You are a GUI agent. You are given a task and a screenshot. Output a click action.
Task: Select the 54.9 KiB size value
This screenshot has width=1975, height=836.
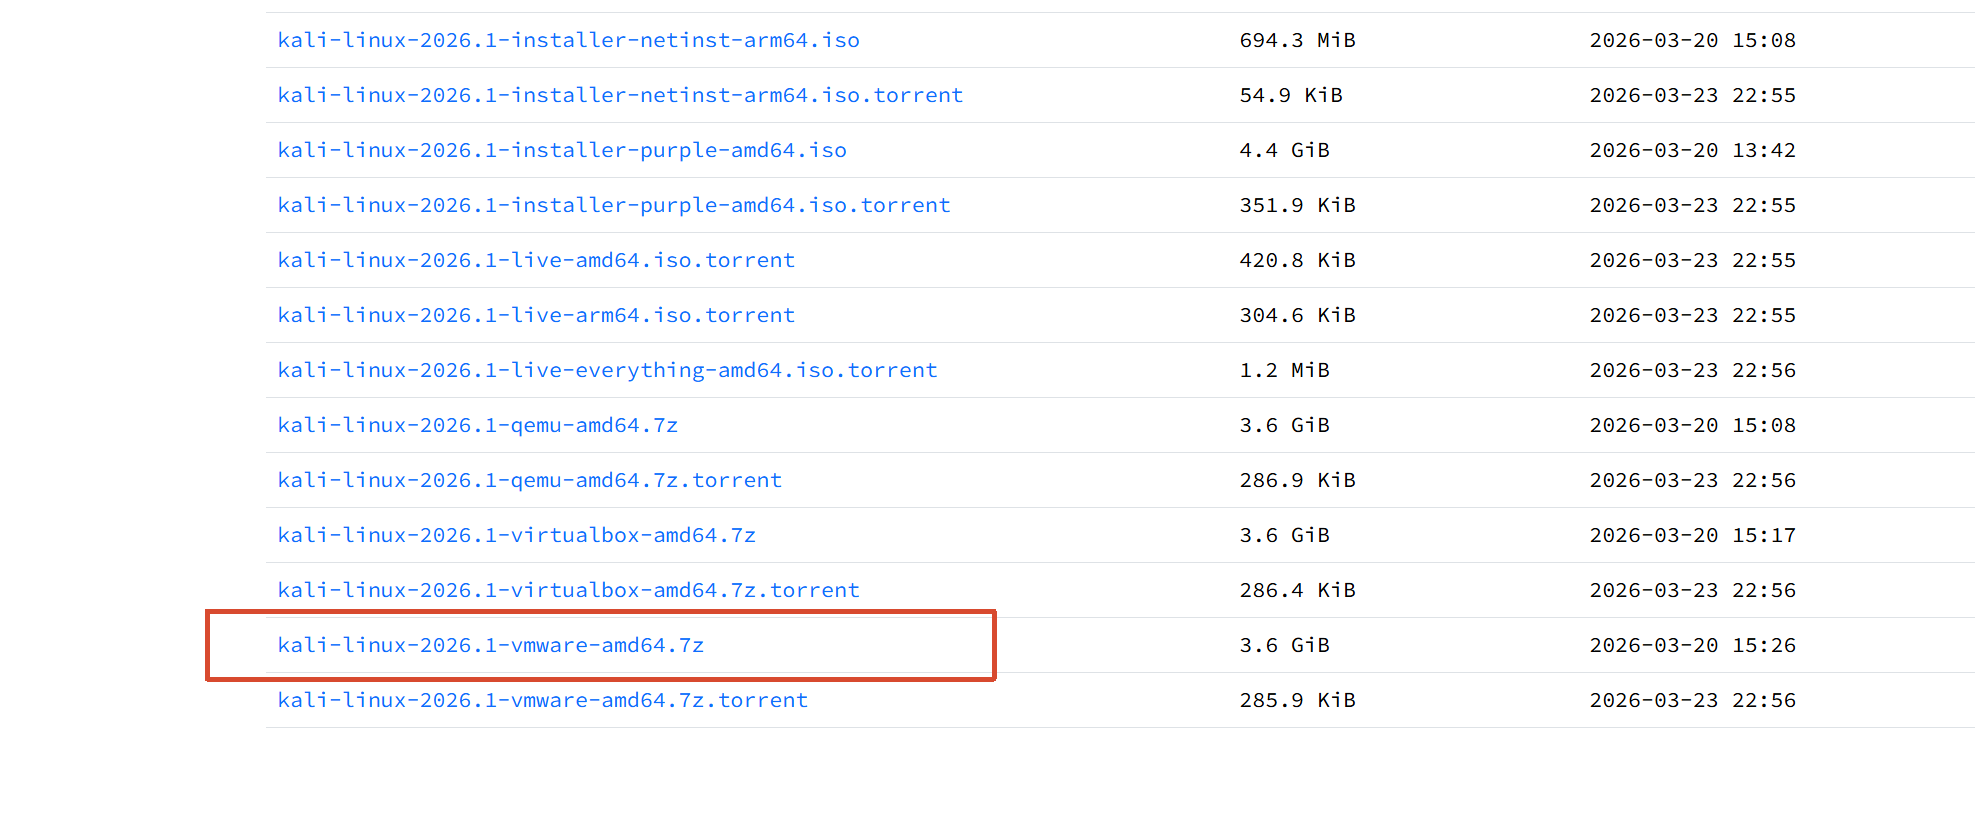pos(1291,95)
